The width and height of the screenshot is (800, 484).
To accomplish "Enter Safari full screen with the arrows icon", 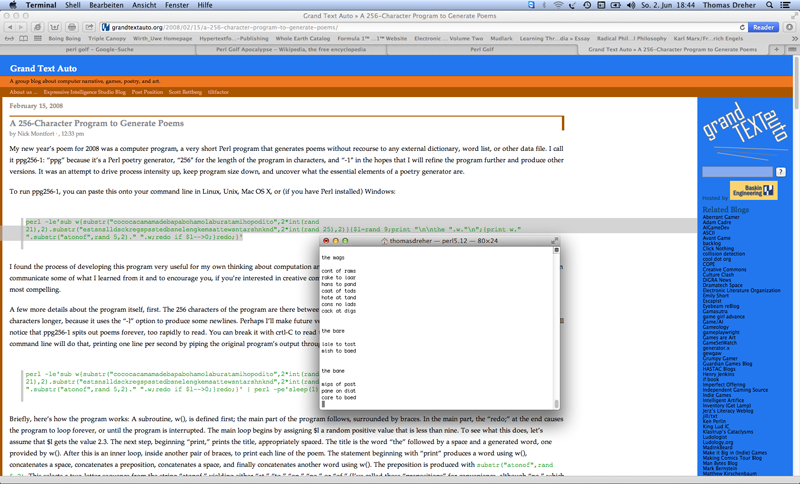I will [x=794, y=16].
